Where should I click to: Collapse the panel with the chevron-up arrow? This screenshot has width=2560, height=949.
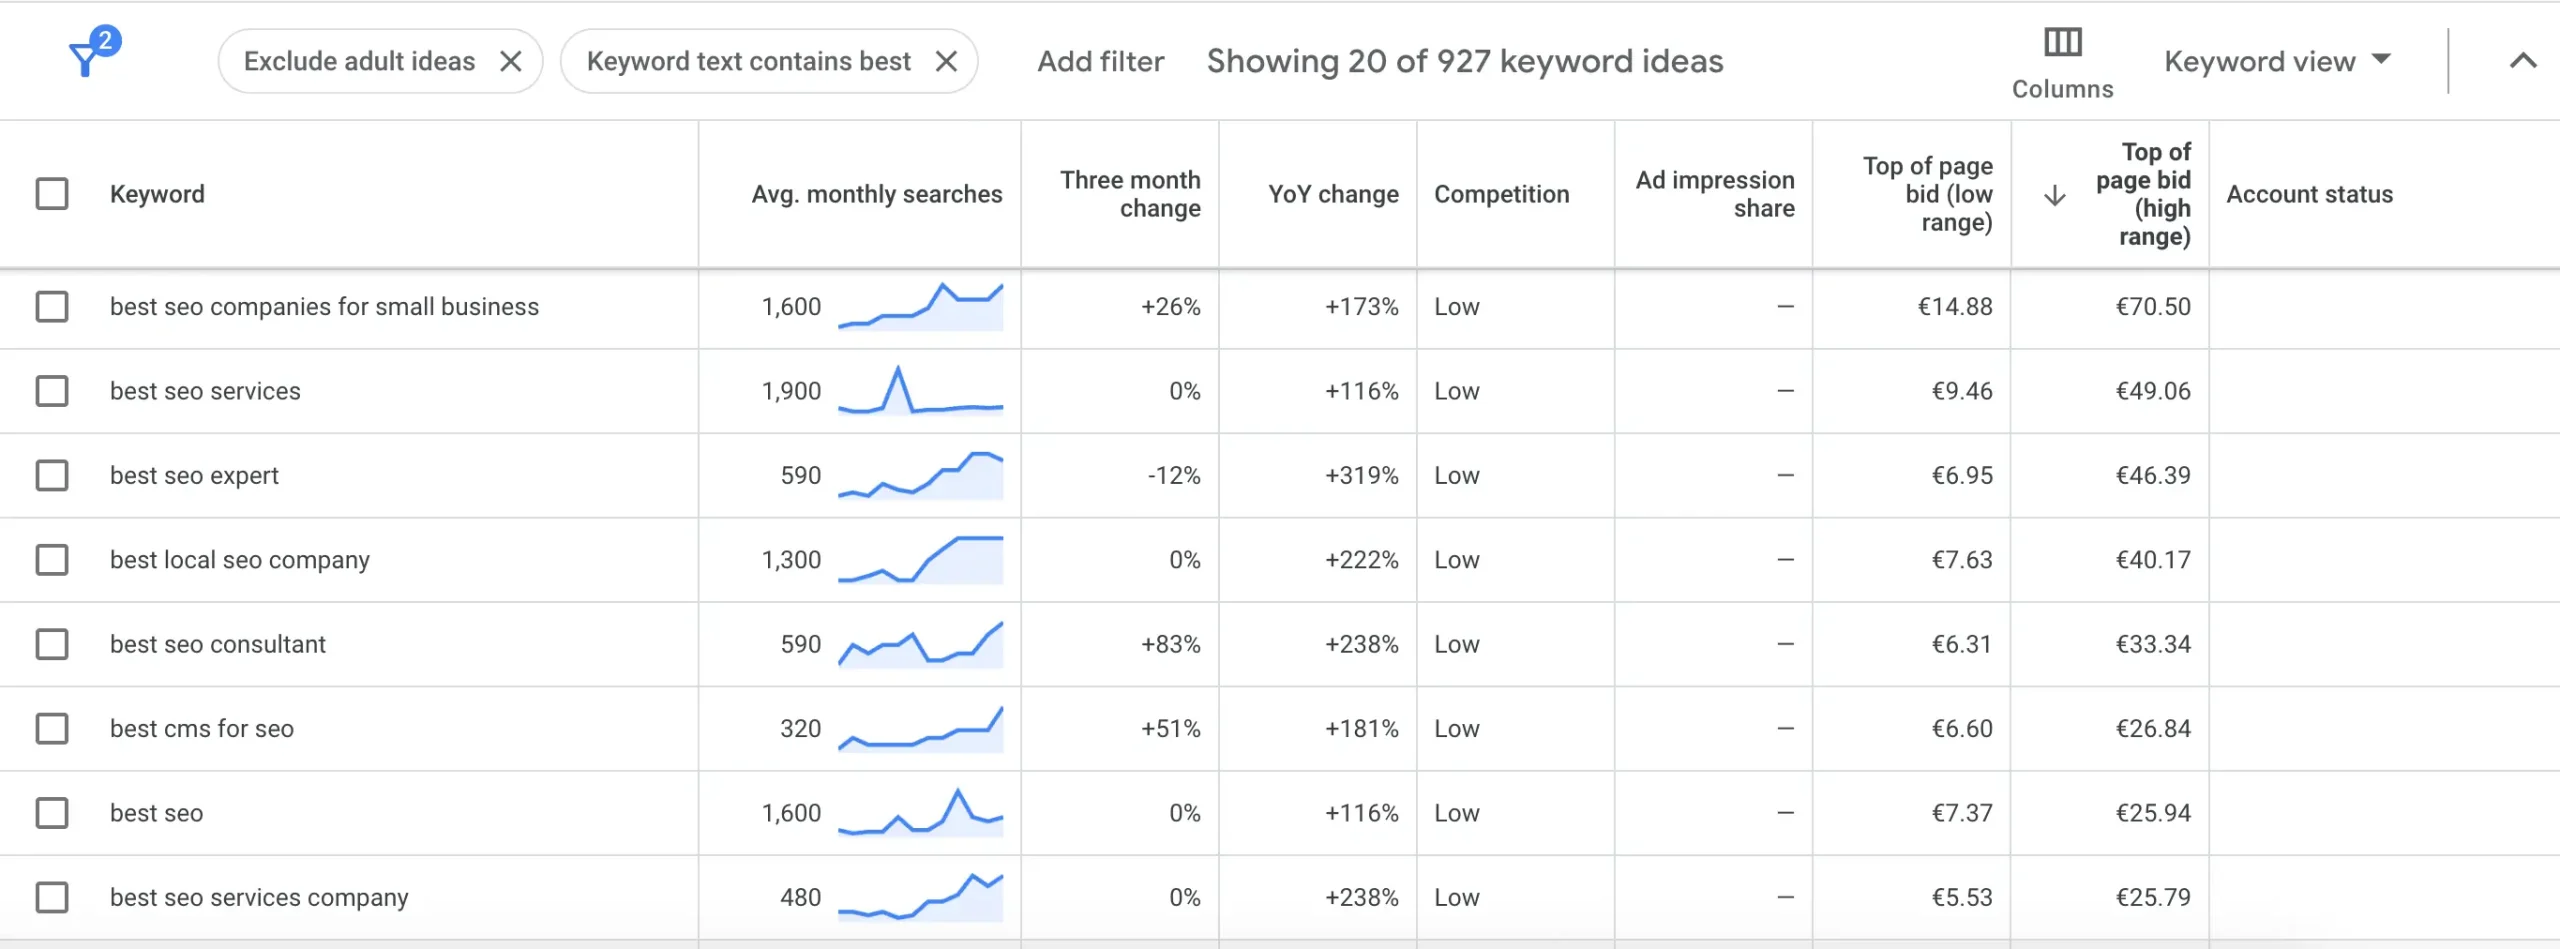pyautogui.click(x=2522, y=61)
